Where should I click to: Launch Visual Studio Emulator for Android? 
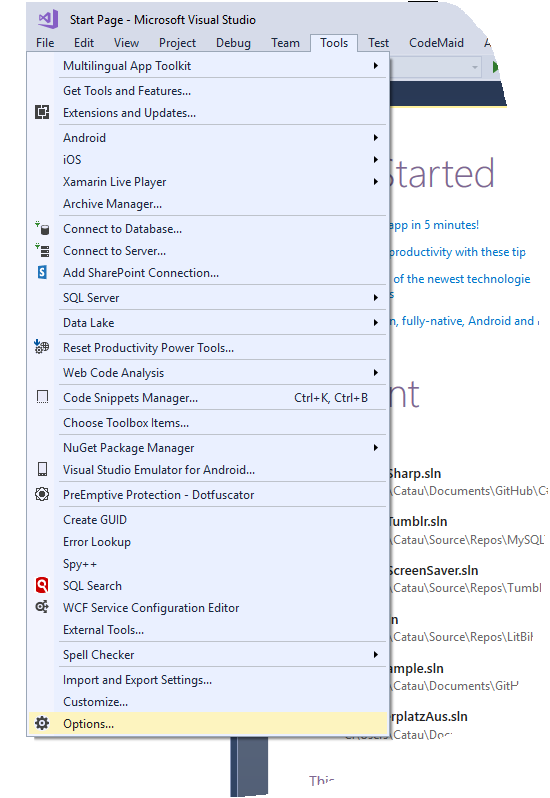pos(209,469)
